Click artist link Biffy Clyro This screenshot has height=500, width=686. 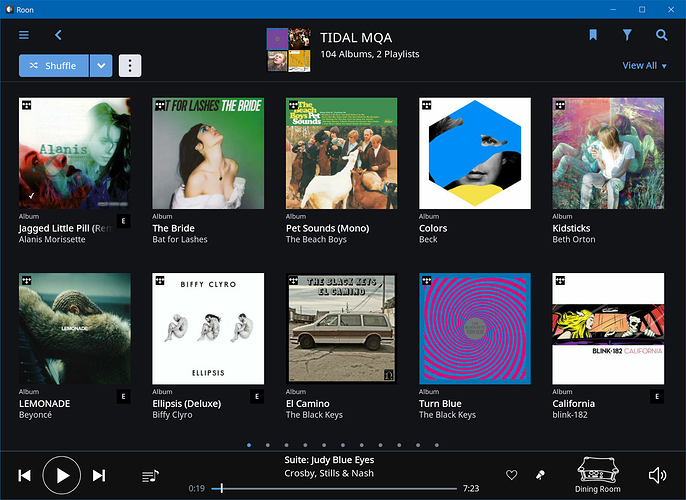click(172, 415)
